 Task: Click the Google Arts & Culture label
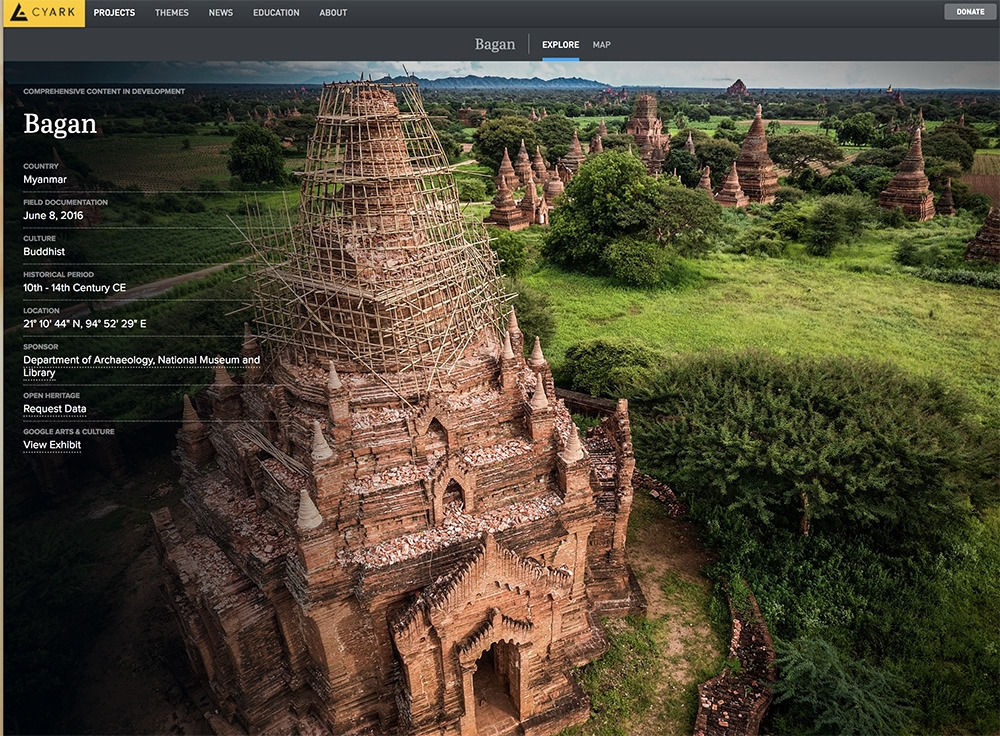(x=69, y=432)
